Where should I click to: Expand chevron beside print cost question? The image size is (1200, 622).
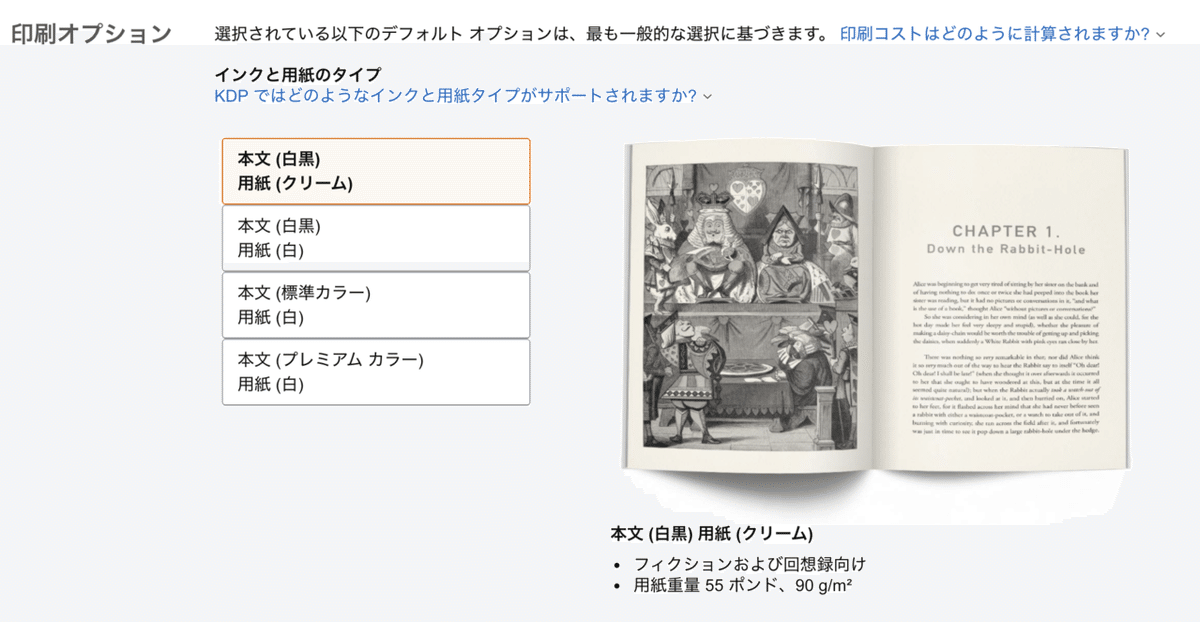1160,34
